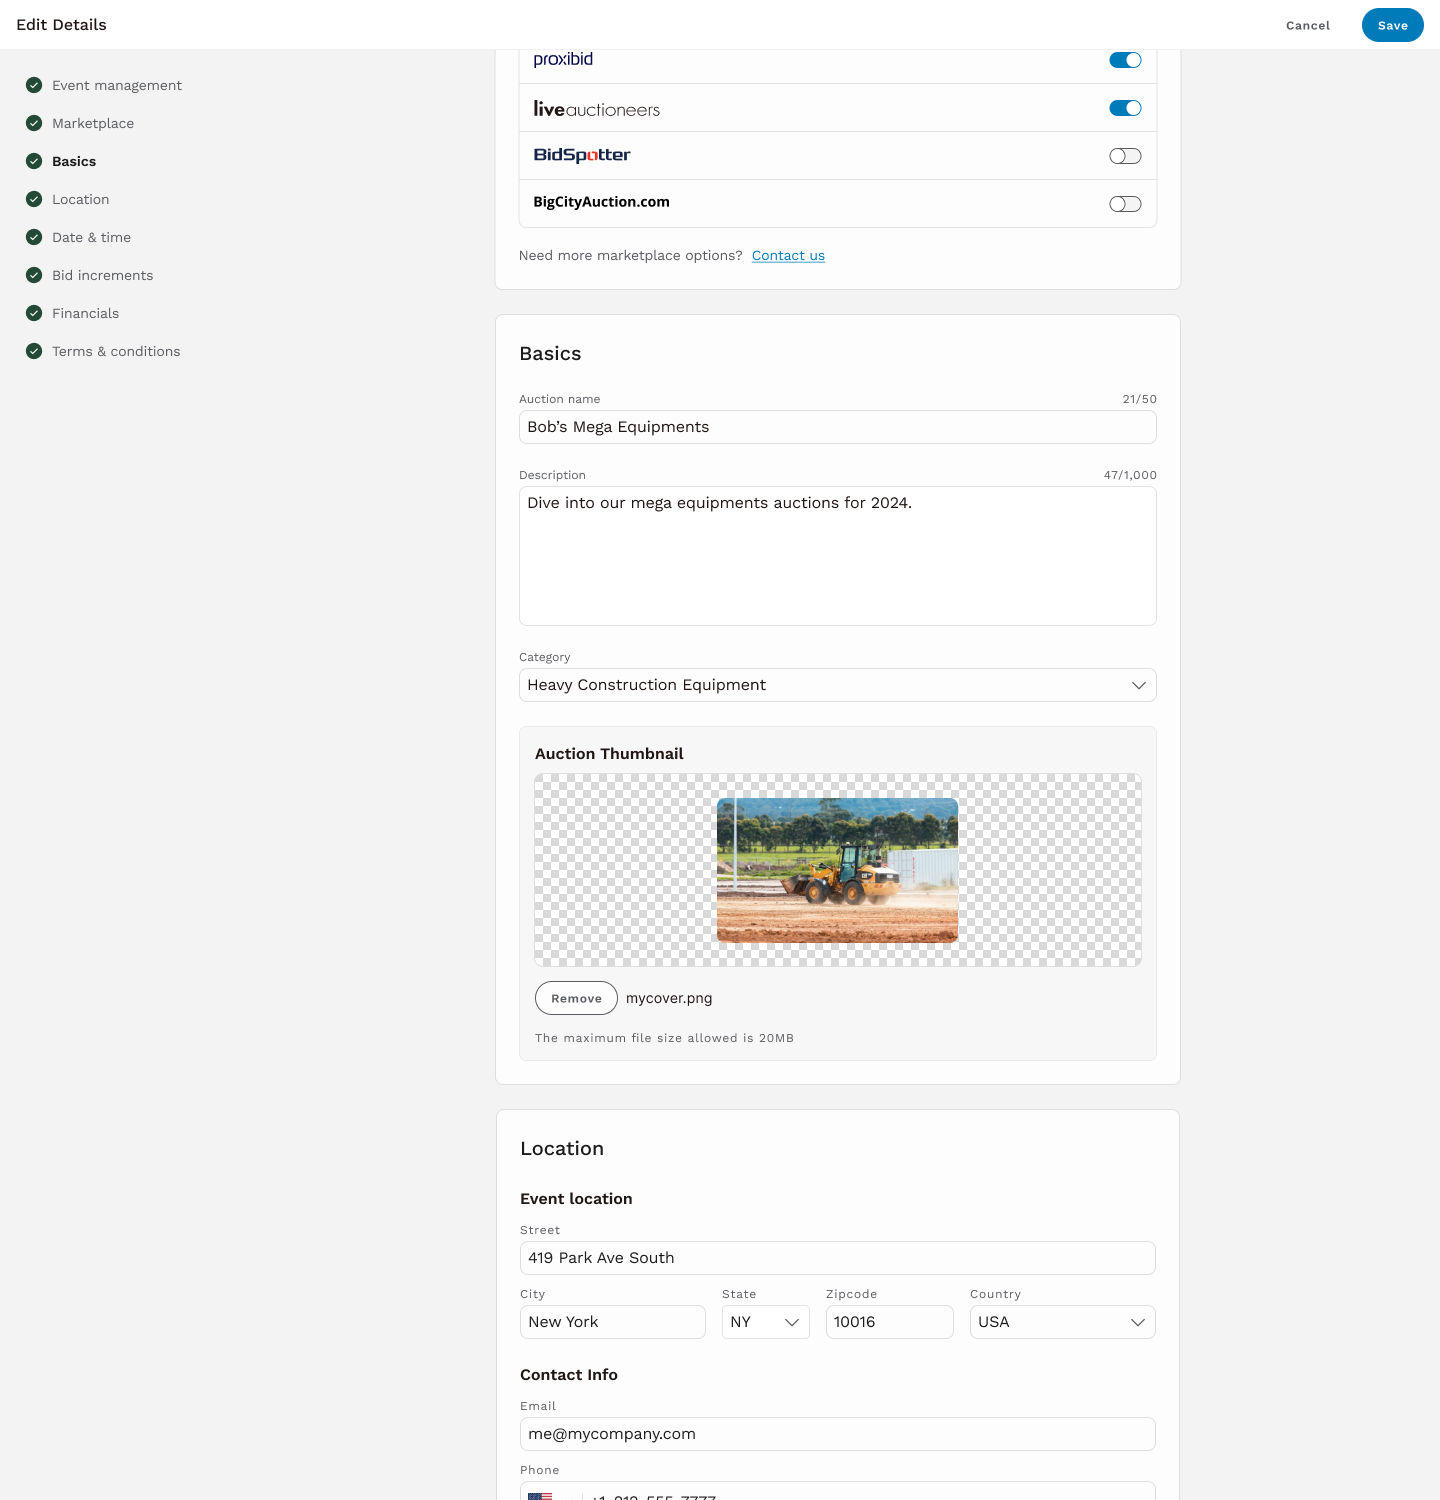Enable the BidSpotter marketplace toggle
The image size is (1440, 1500).
[1125, 156]
